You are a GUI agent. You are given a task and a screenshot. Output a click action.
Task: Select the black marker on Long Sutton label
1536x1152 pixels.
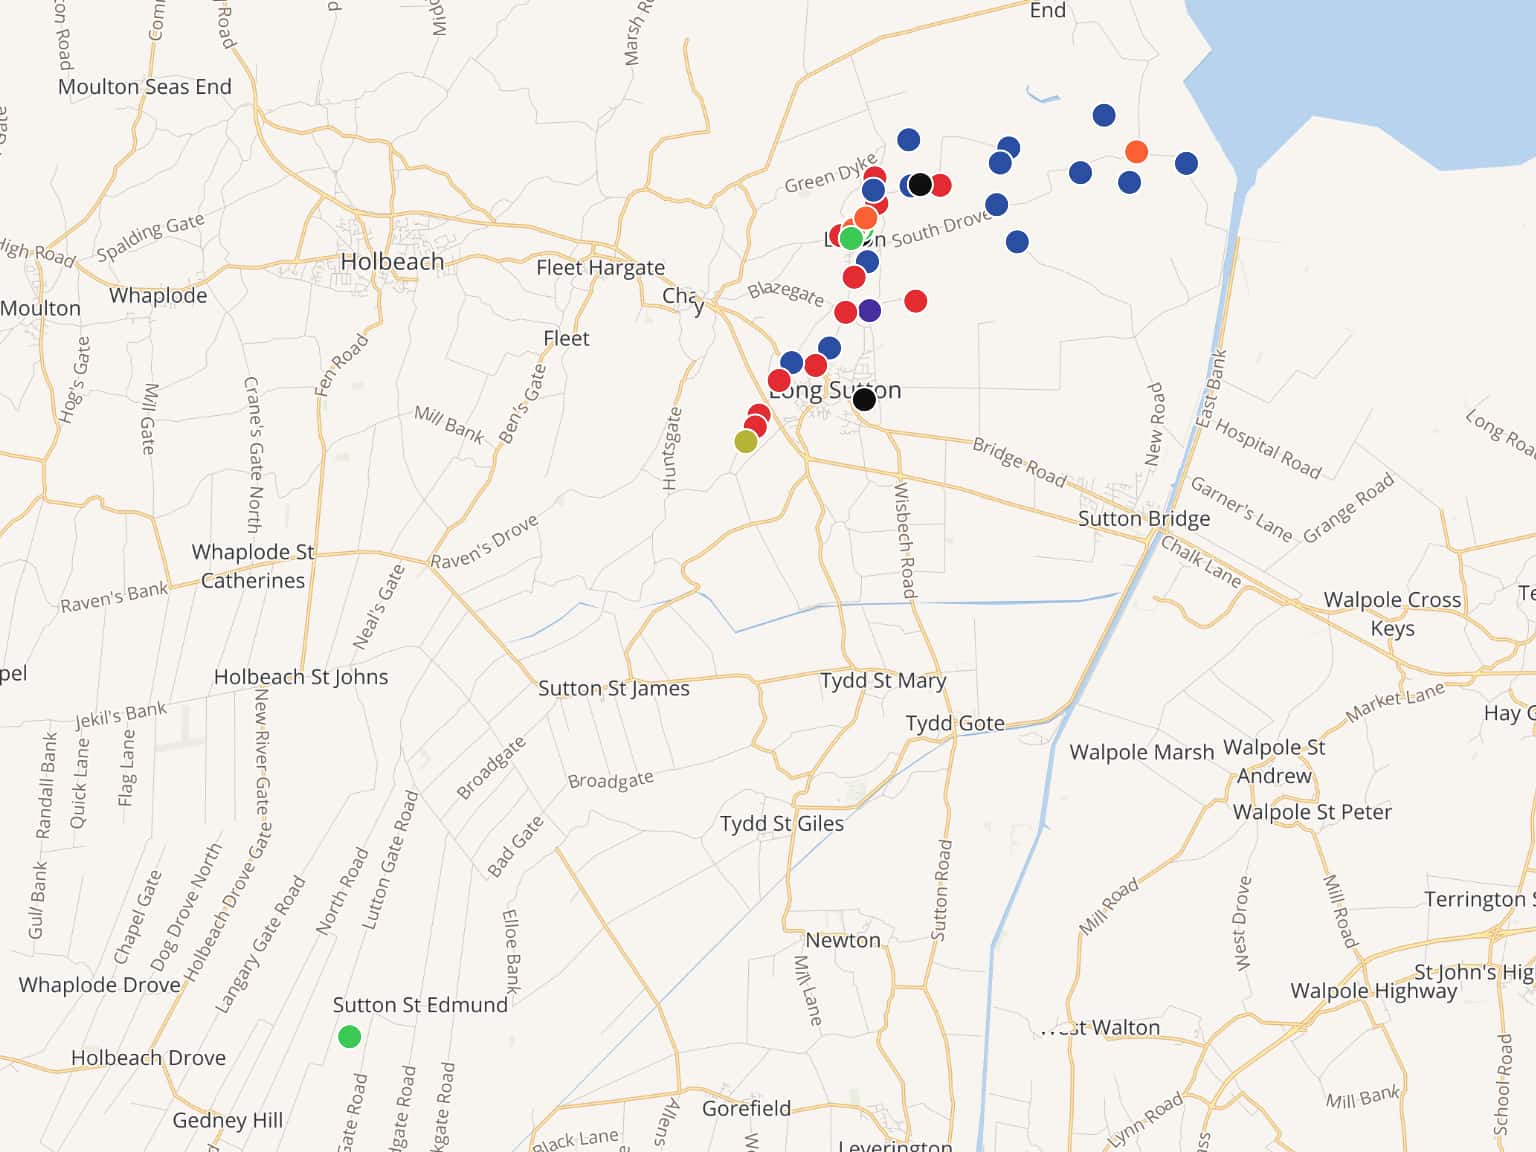click(x=865, y=400)
